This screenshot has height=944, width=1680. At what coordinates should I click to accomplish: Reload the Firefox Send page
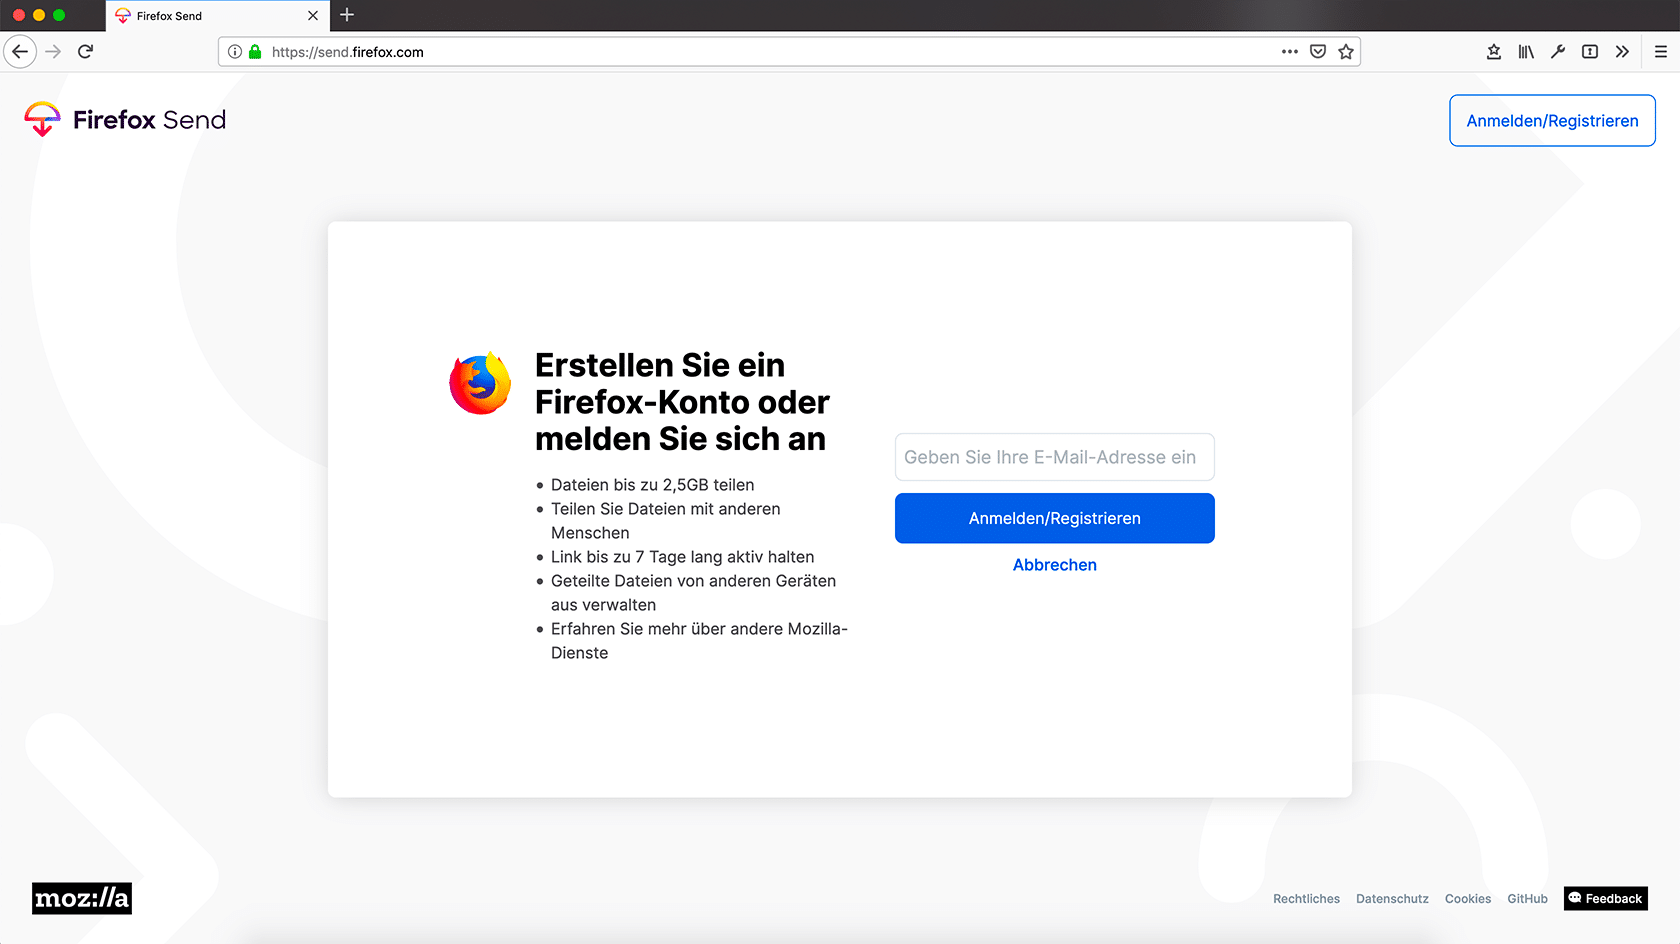click(x=86, y=52)
